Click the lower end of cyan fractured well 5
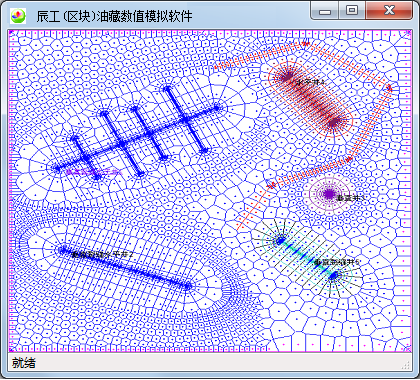The image size is (420, 380). tap(334, 275)
